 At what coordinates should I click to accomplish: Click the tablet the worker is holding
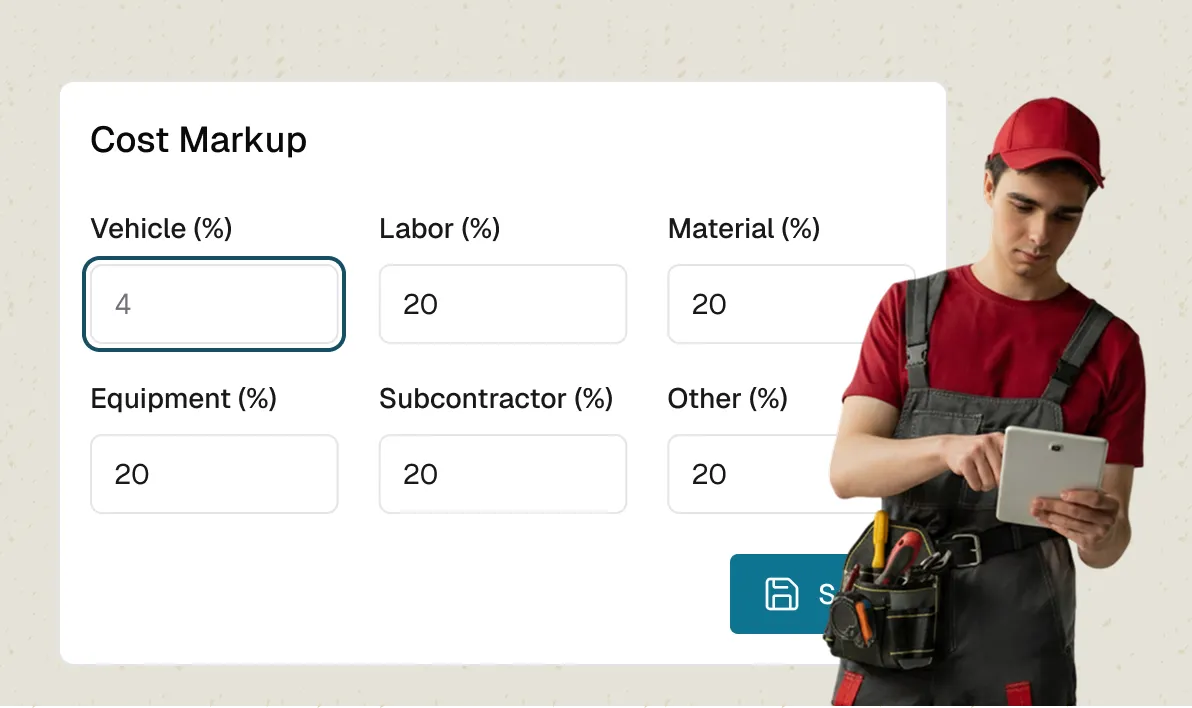coord(1050,473)
